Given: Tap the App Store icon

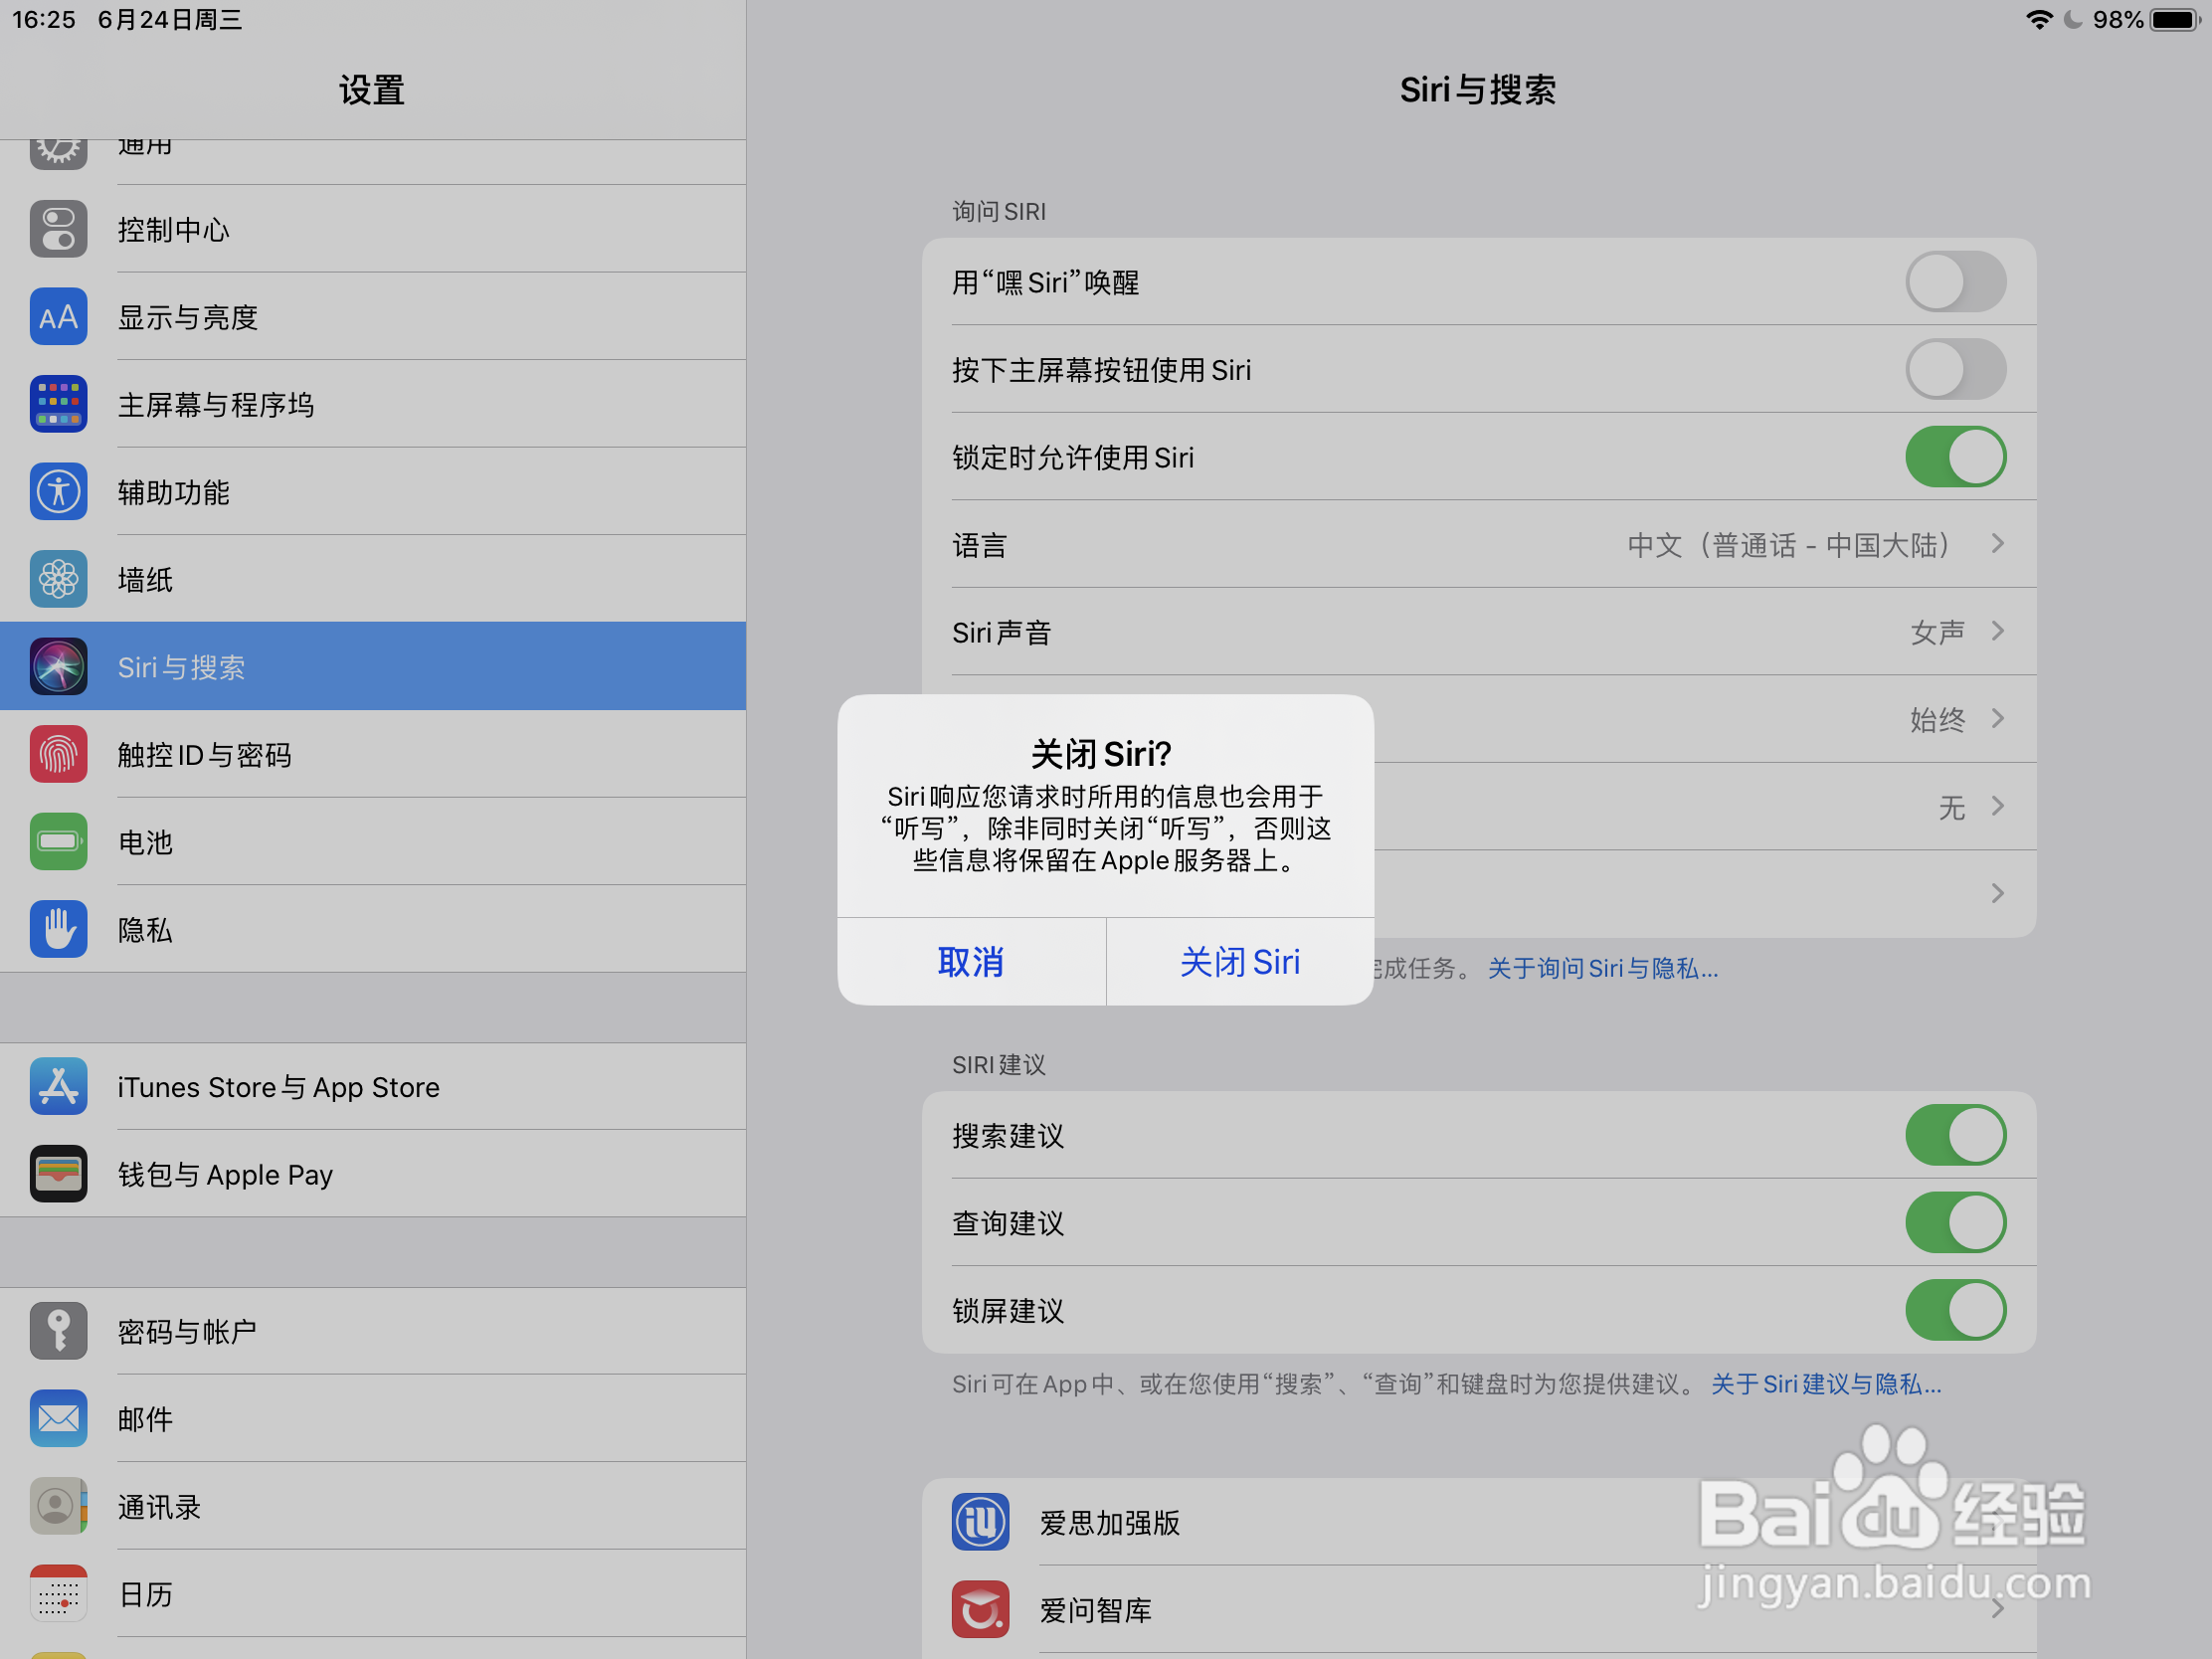Looking at the screenshot, I should 58,1086.
